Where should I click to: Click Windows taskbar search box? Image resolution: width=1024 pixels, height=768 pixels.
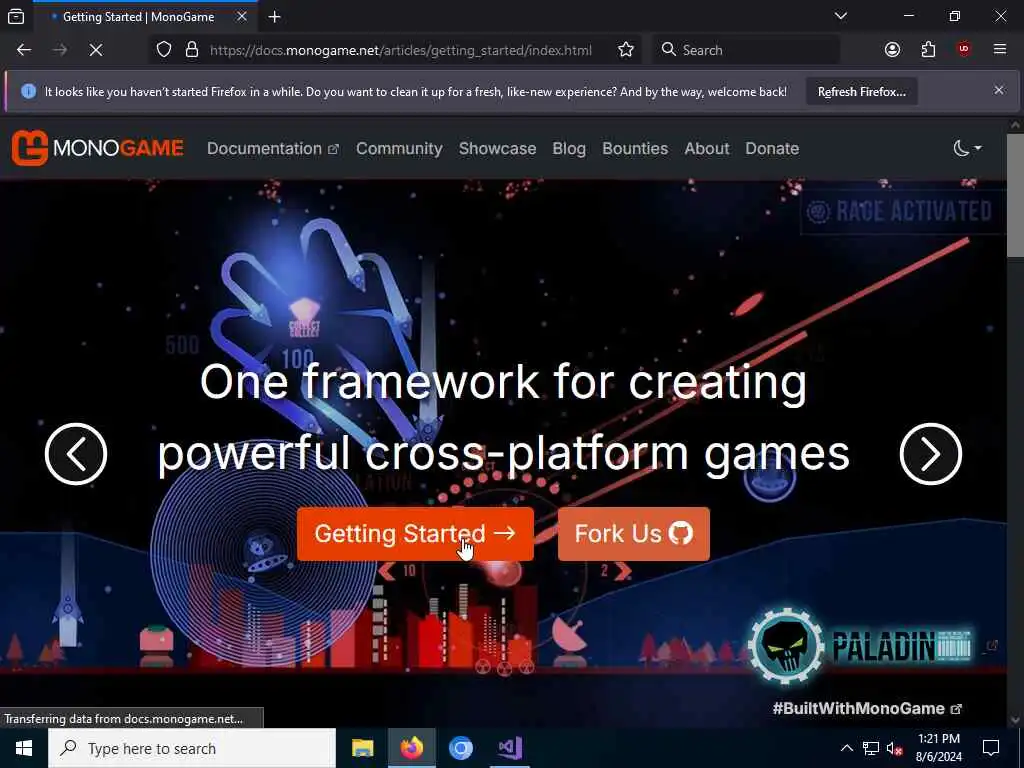click(192, 748)
